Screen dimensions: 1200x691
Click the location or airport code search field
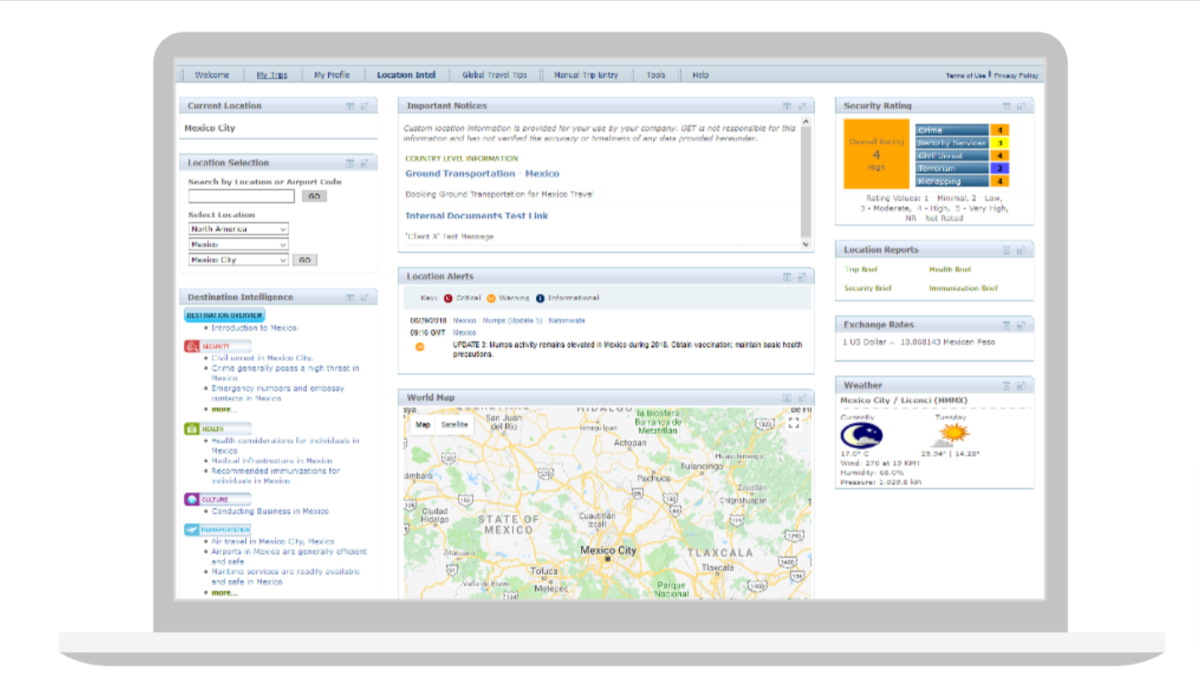pos(241,196)
